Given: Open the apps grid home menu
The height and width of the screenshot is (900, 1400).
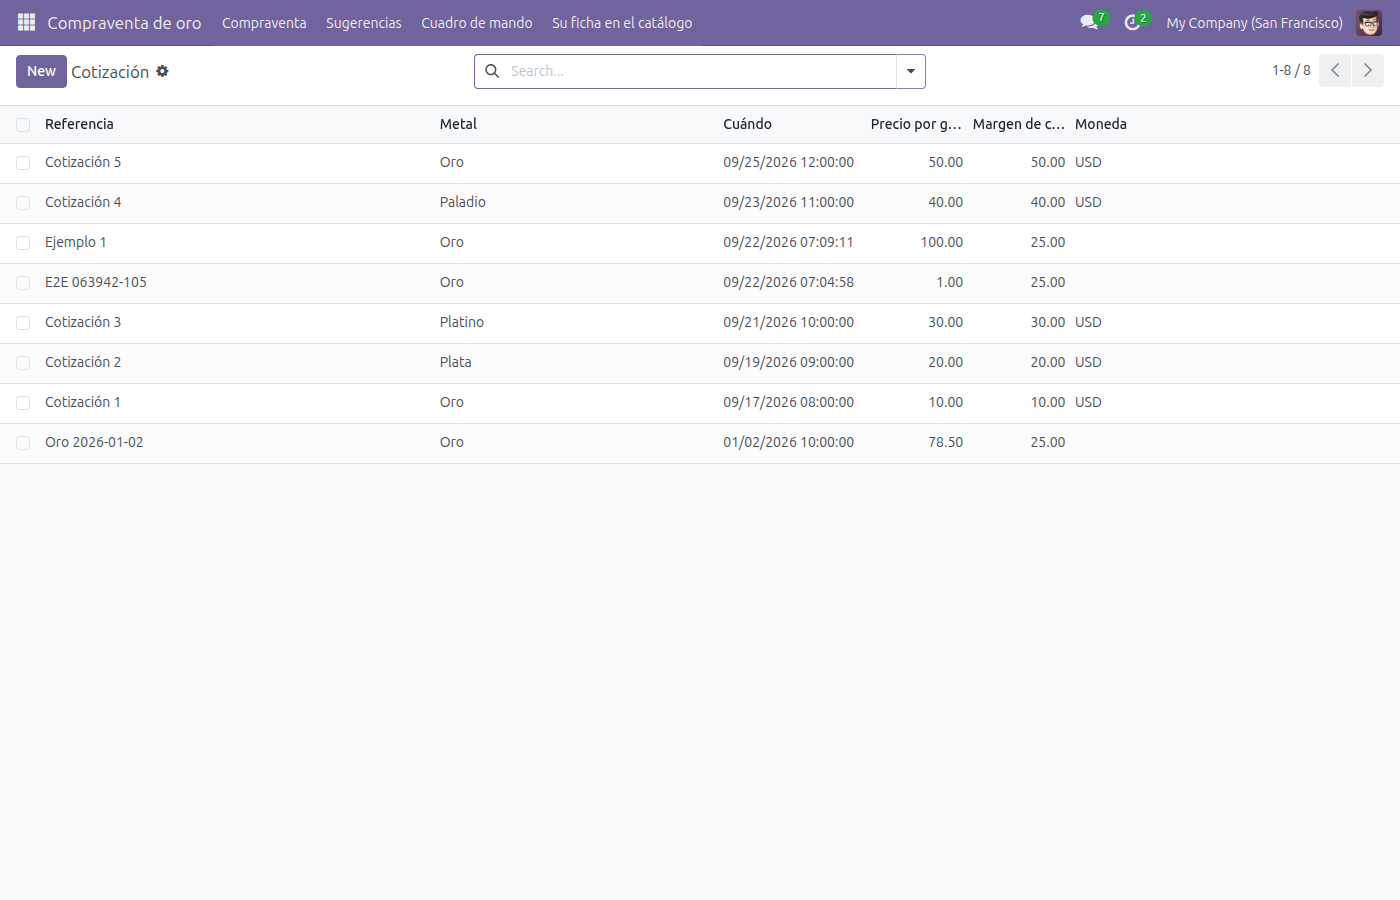Looking at the screenshot, I should [26, 22].
